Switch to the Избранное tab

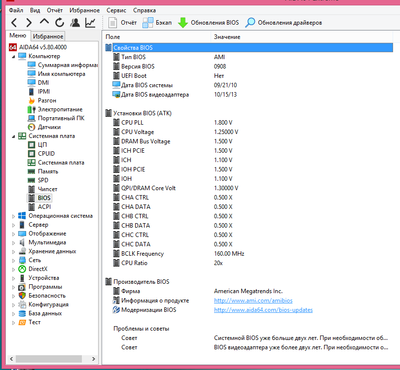(48, 36)
